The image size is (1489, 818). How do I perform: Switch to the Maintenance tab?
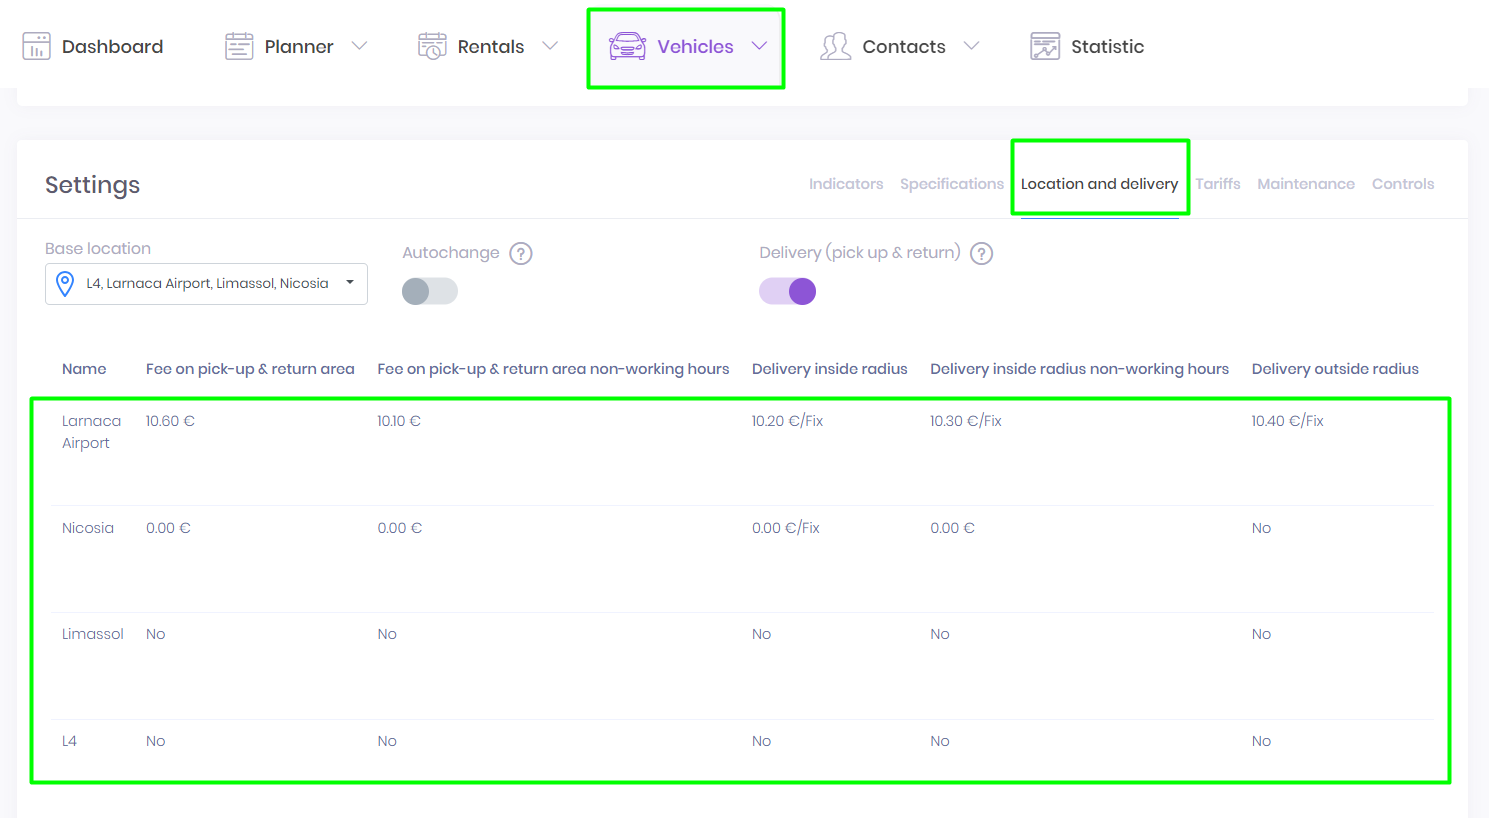pyautogui.click(x=1305, y=184)
